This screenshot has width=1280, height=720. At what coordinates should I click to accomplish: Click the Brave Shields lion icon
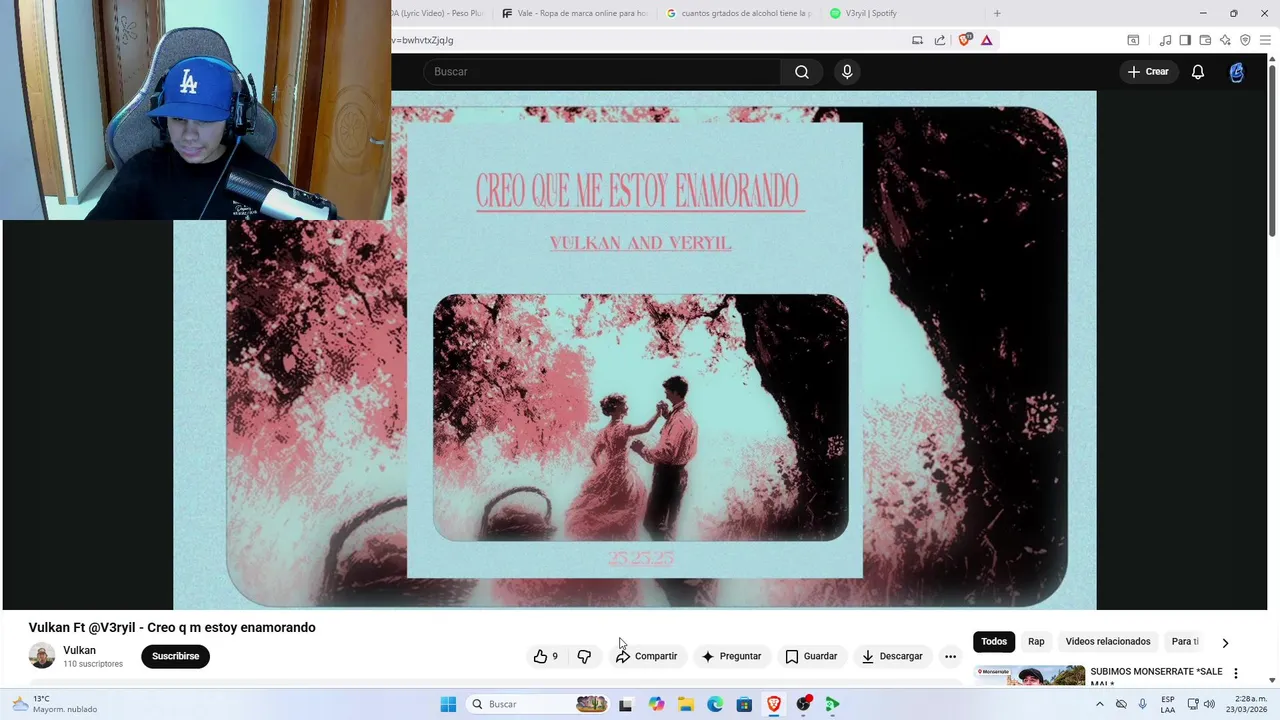tap(965, 40)
